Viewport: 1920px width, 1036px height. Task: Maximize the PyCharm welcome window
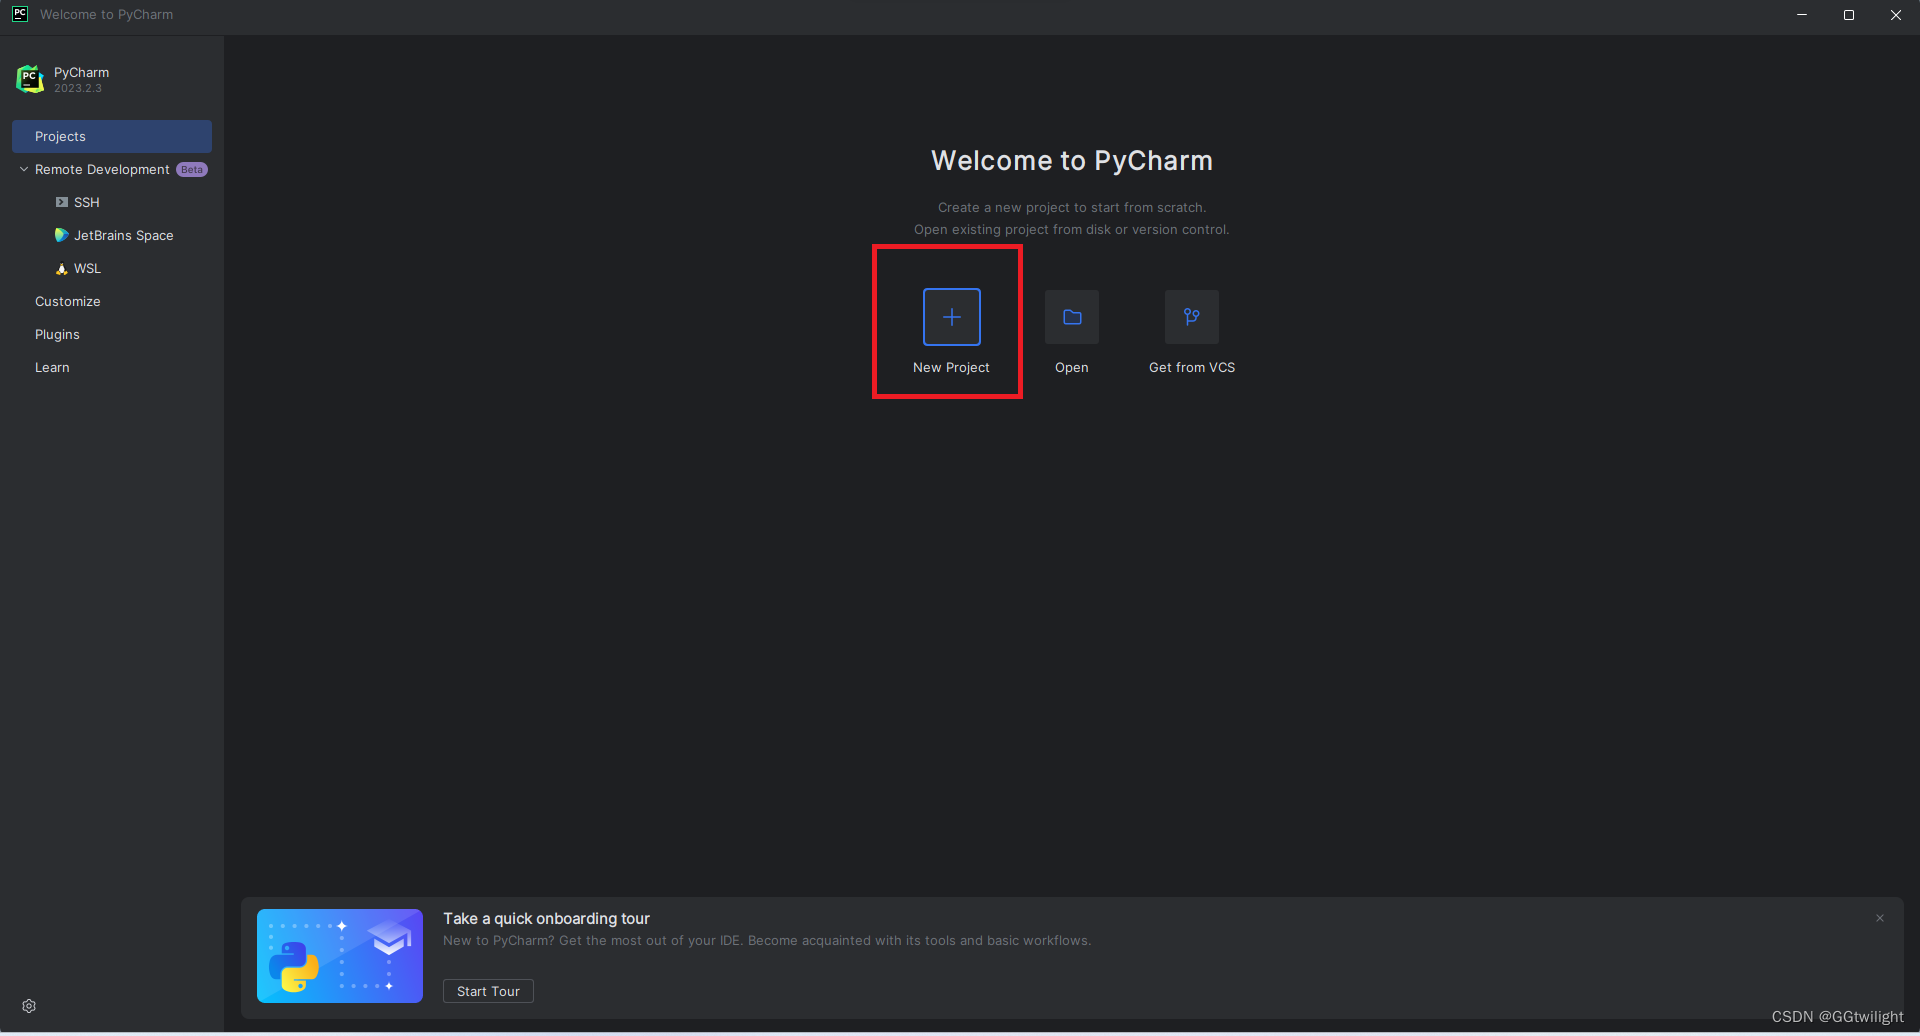(1849, 15)
